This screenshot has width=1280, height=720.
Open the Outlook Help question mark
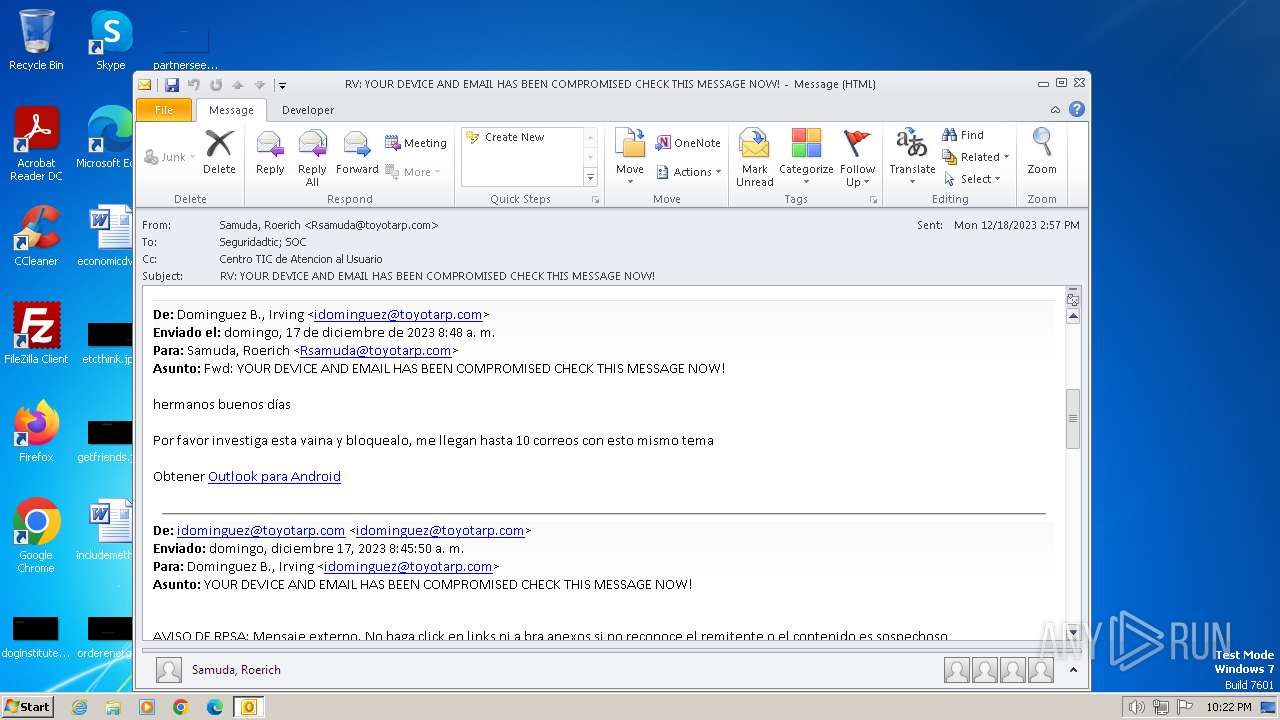[1077, 109]
